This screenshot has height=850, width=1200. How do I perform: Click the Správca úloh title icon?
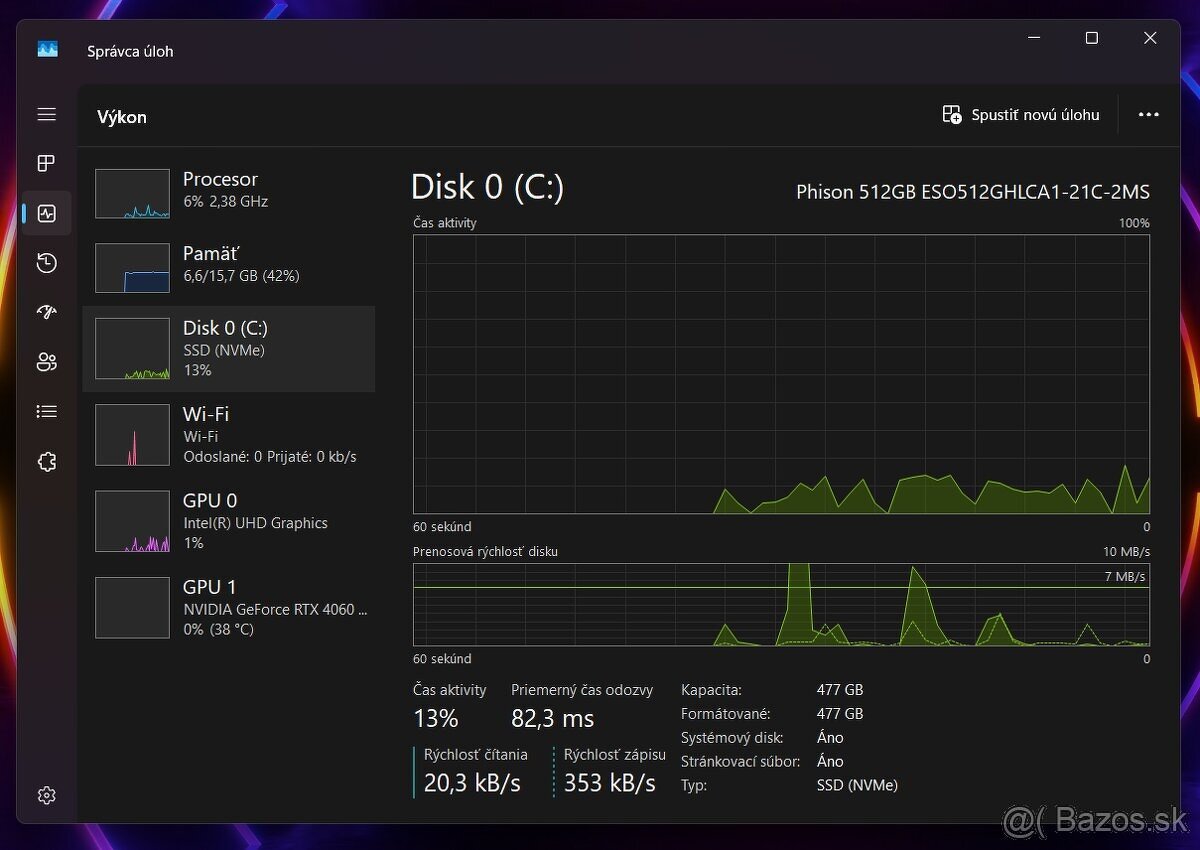[x=48, y=50]
